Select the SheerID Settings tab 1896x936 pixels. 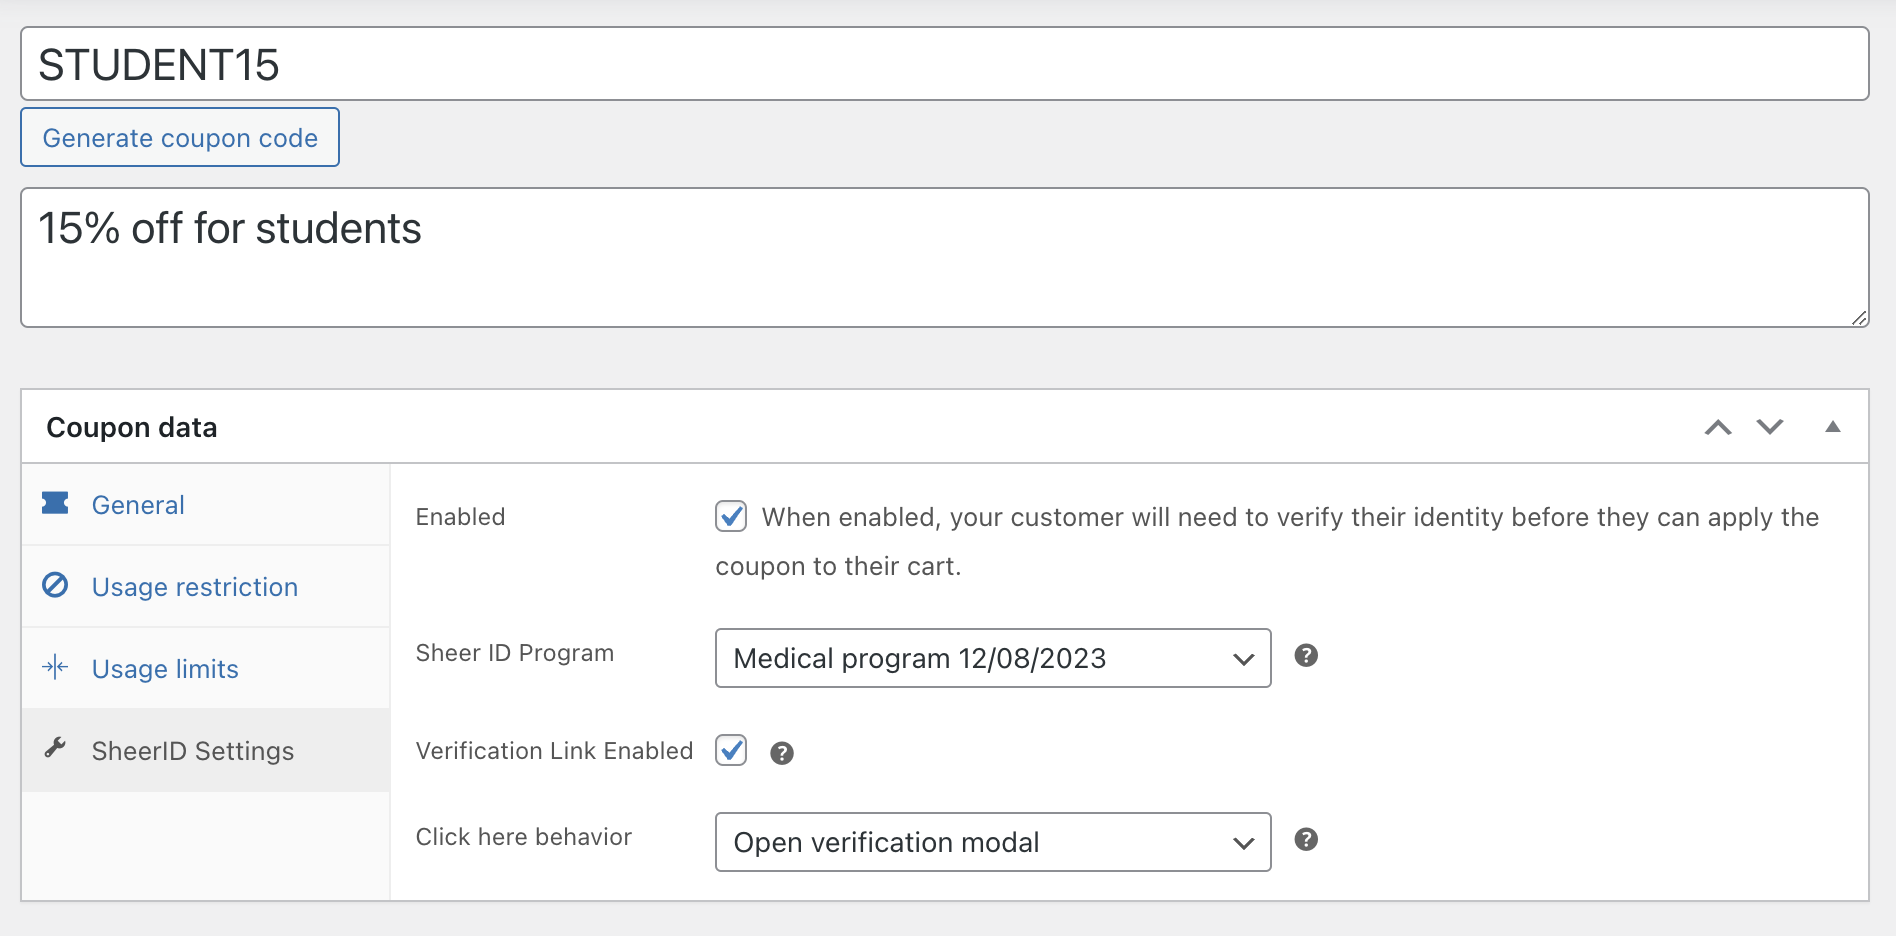pyautogui.click(x=206, y=750)
